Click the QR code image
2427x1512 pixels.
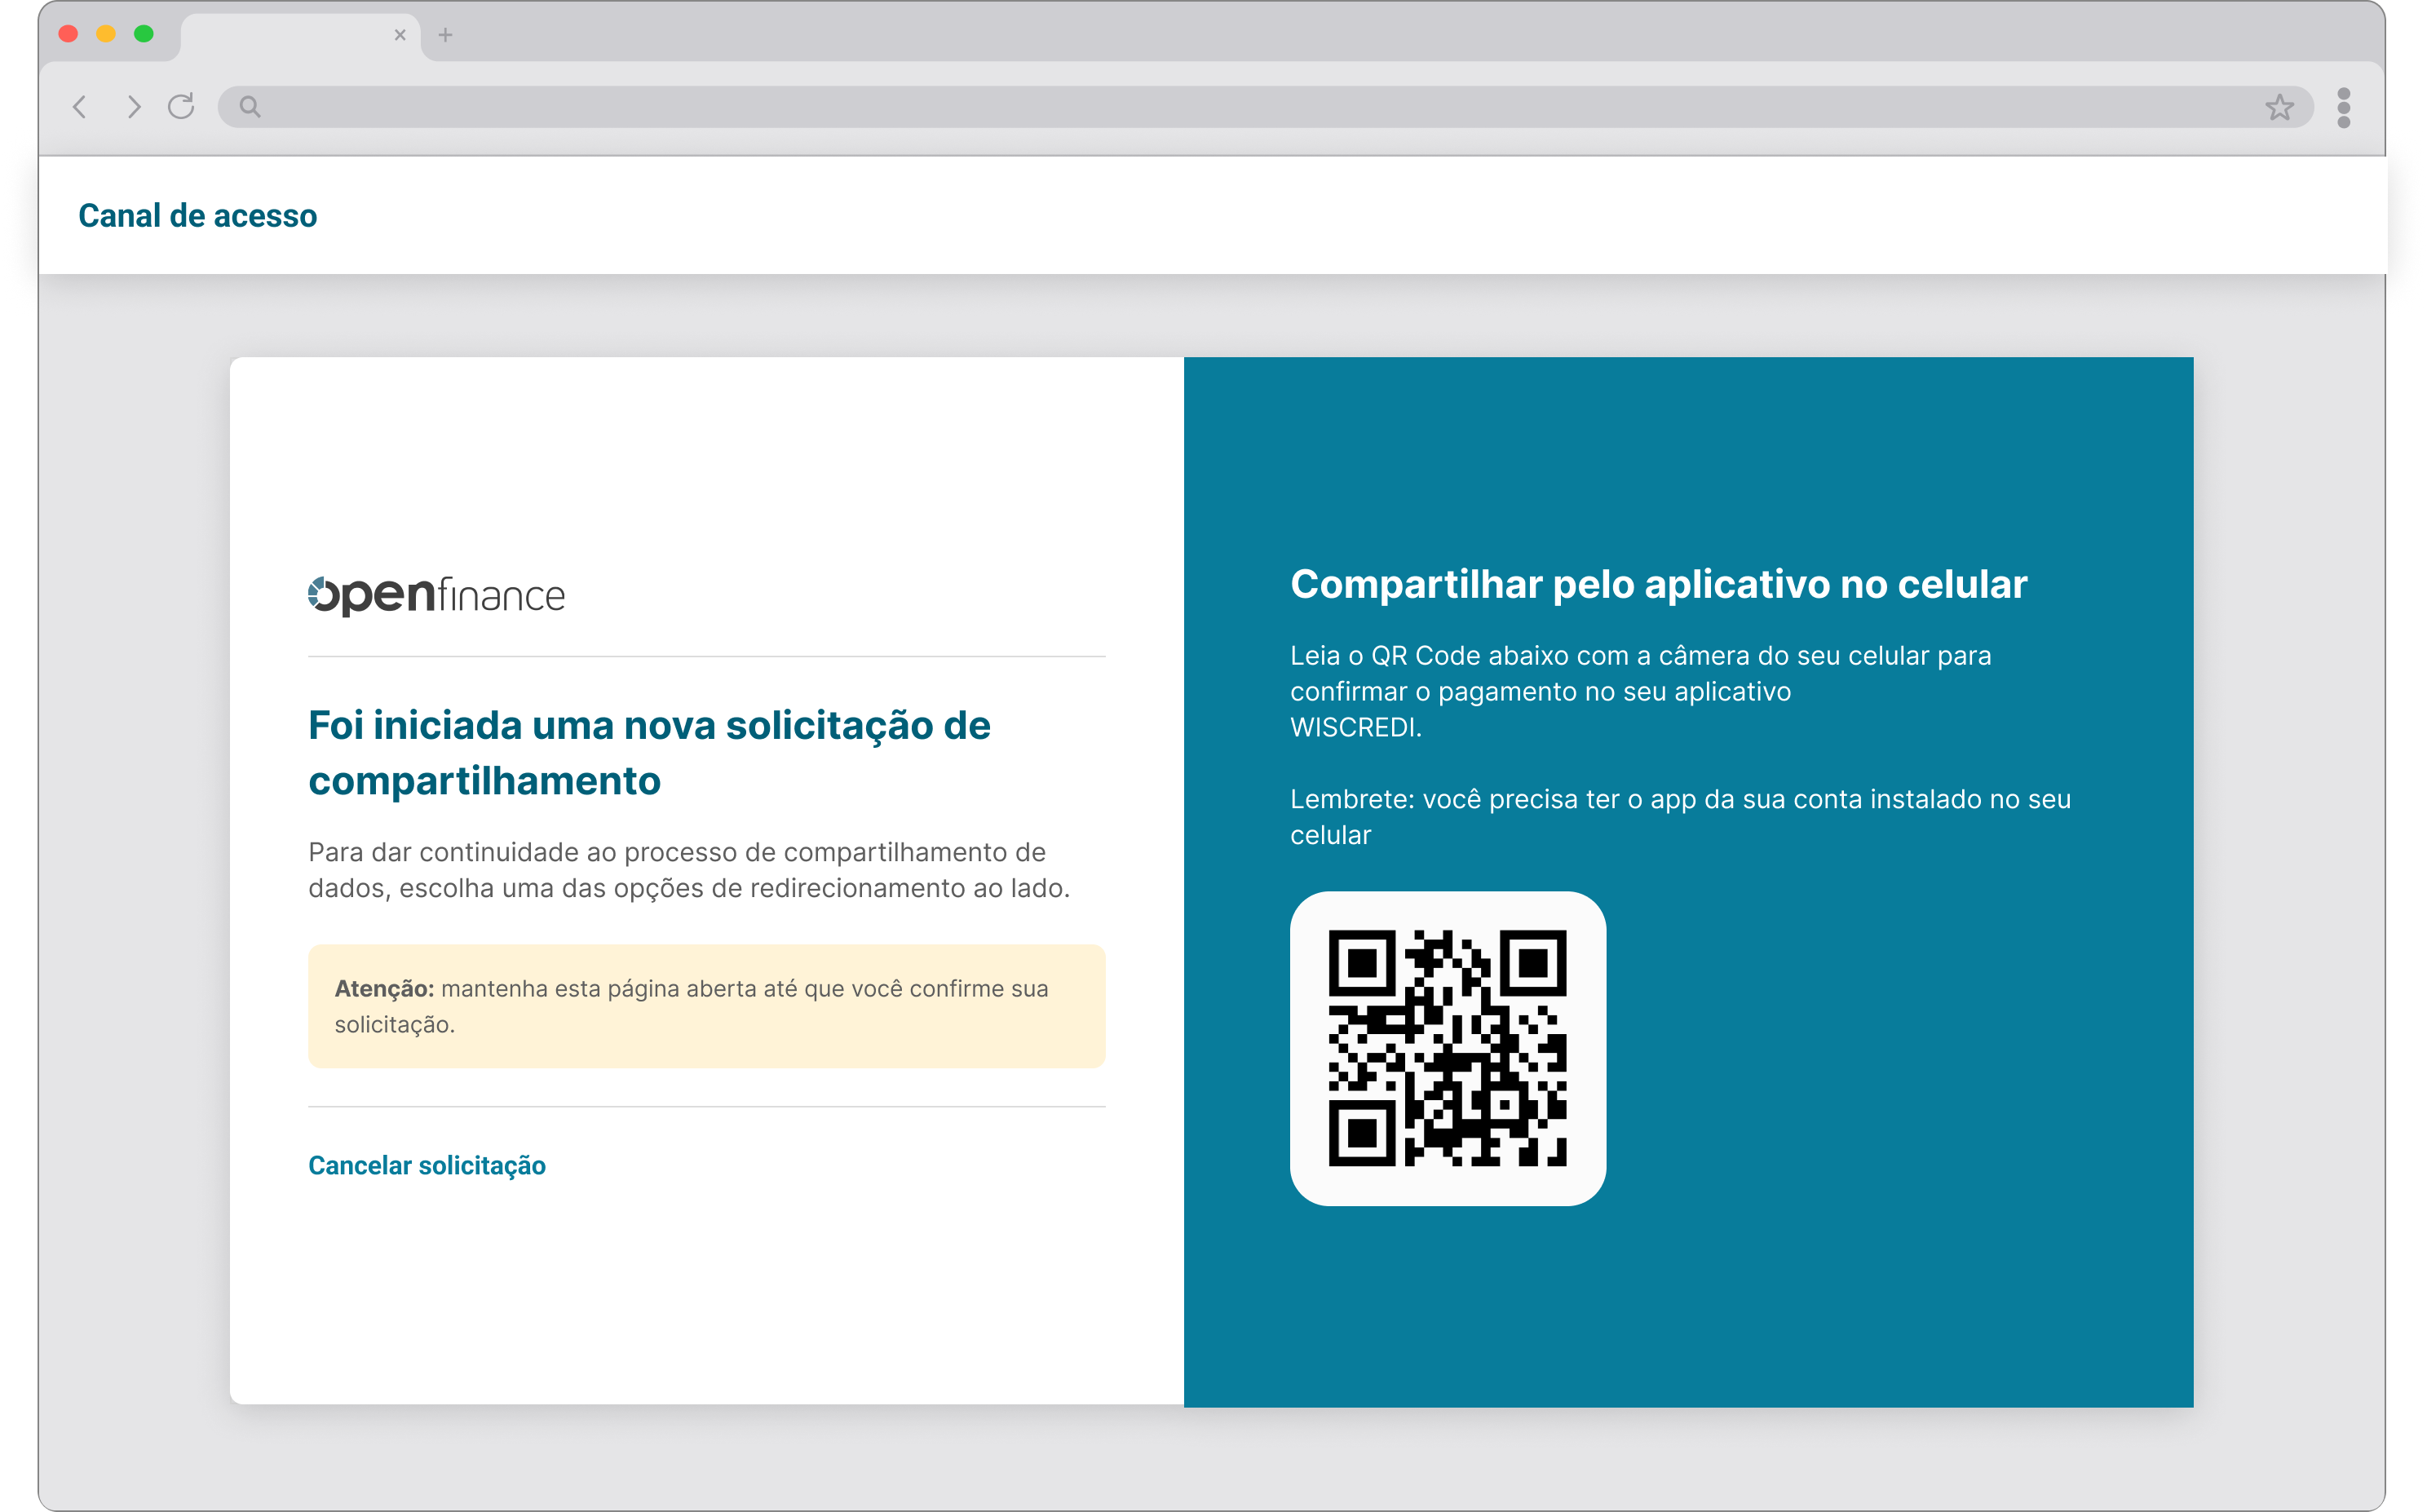[1447, 1048]
